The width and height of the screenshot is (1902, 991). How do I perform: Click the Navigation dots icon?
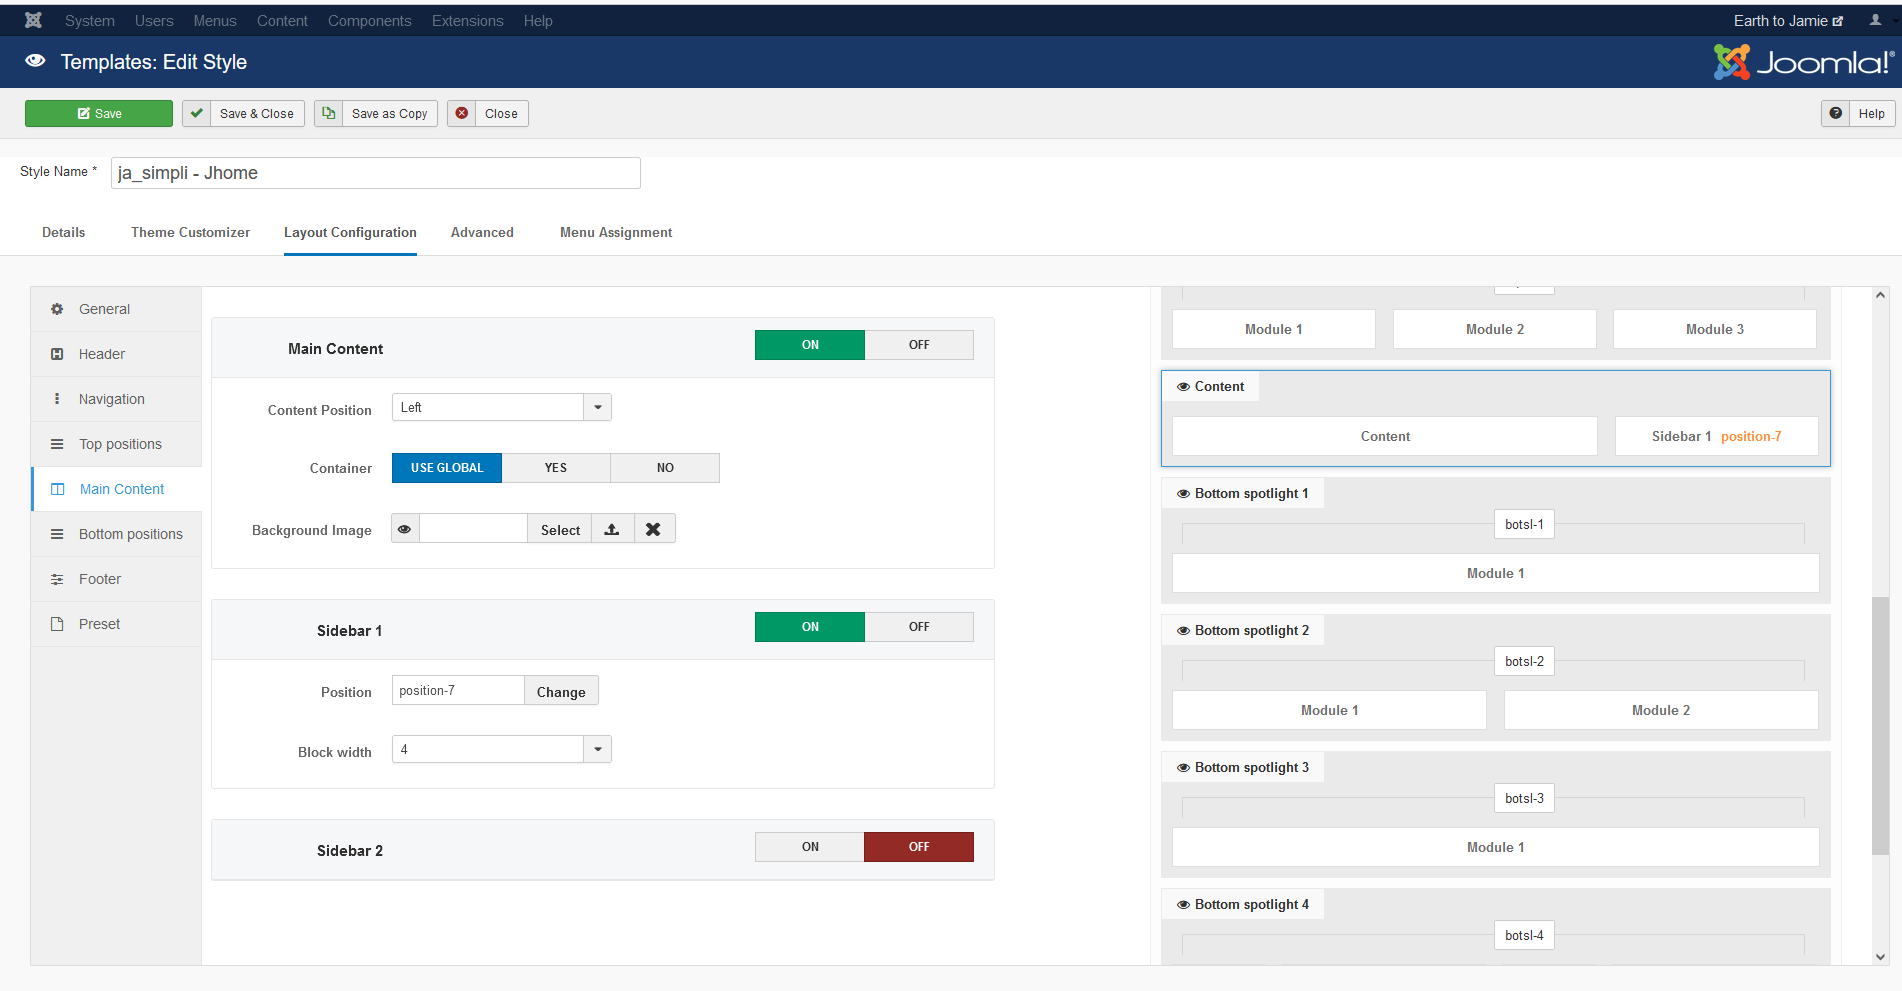[57, 399]
